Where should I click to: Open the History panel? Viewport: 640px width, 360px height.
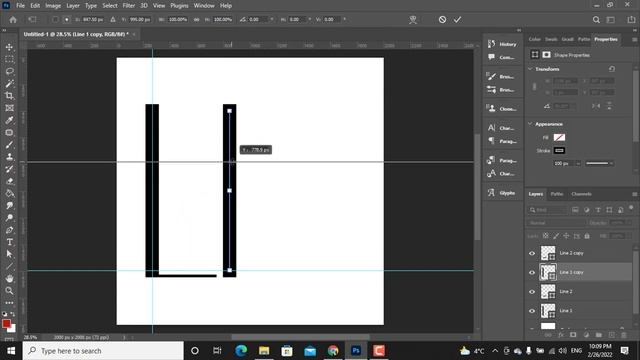[x=502, y=44]
